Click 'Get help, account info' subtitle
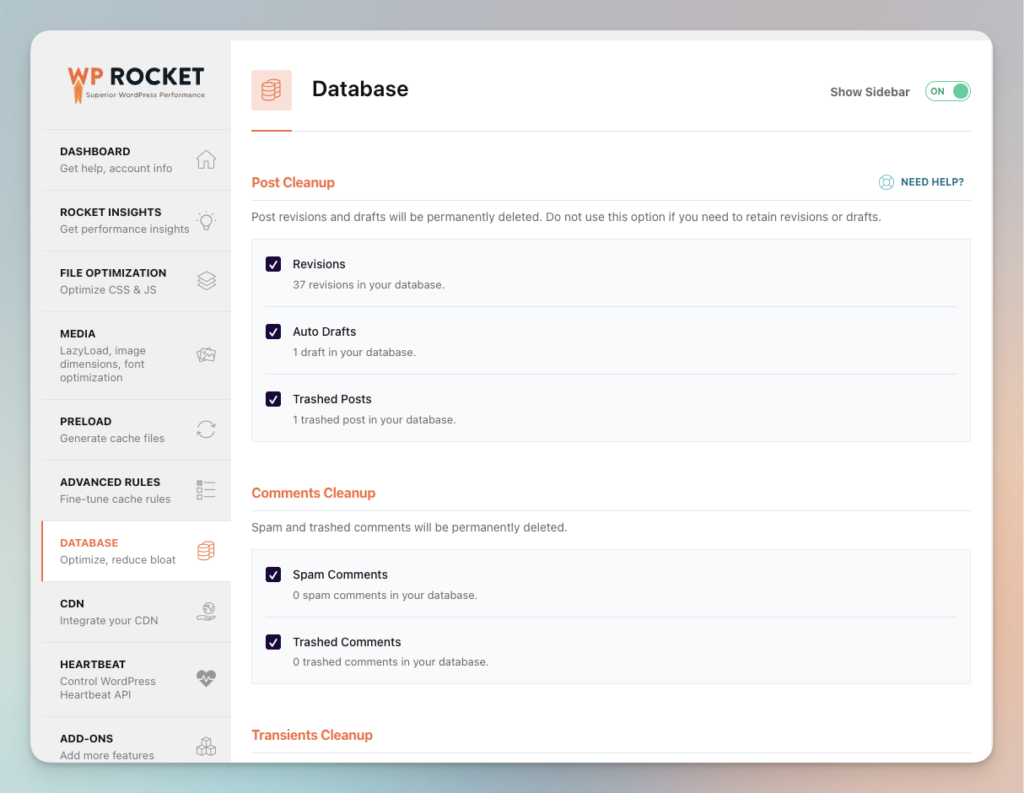Image resolution: width=1024 pixels, height=793 pixels. (x=116, y=169)
